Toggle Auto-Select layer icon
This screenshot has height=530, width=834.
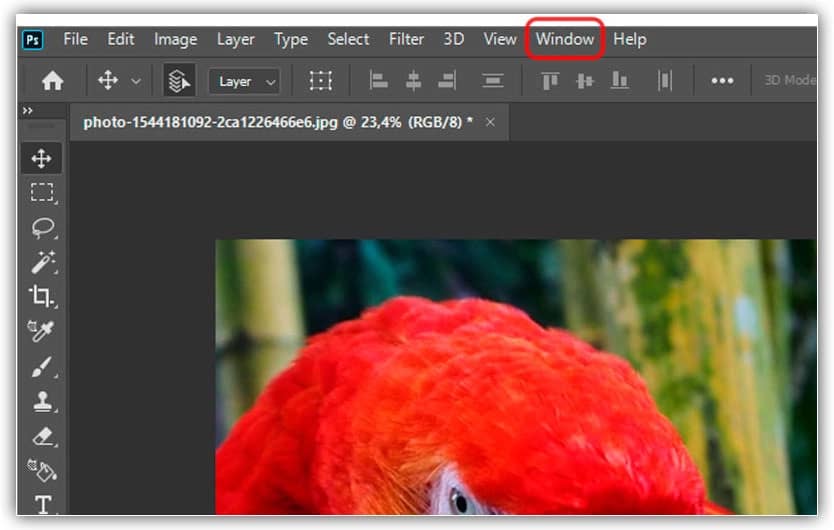click(179, 81)
